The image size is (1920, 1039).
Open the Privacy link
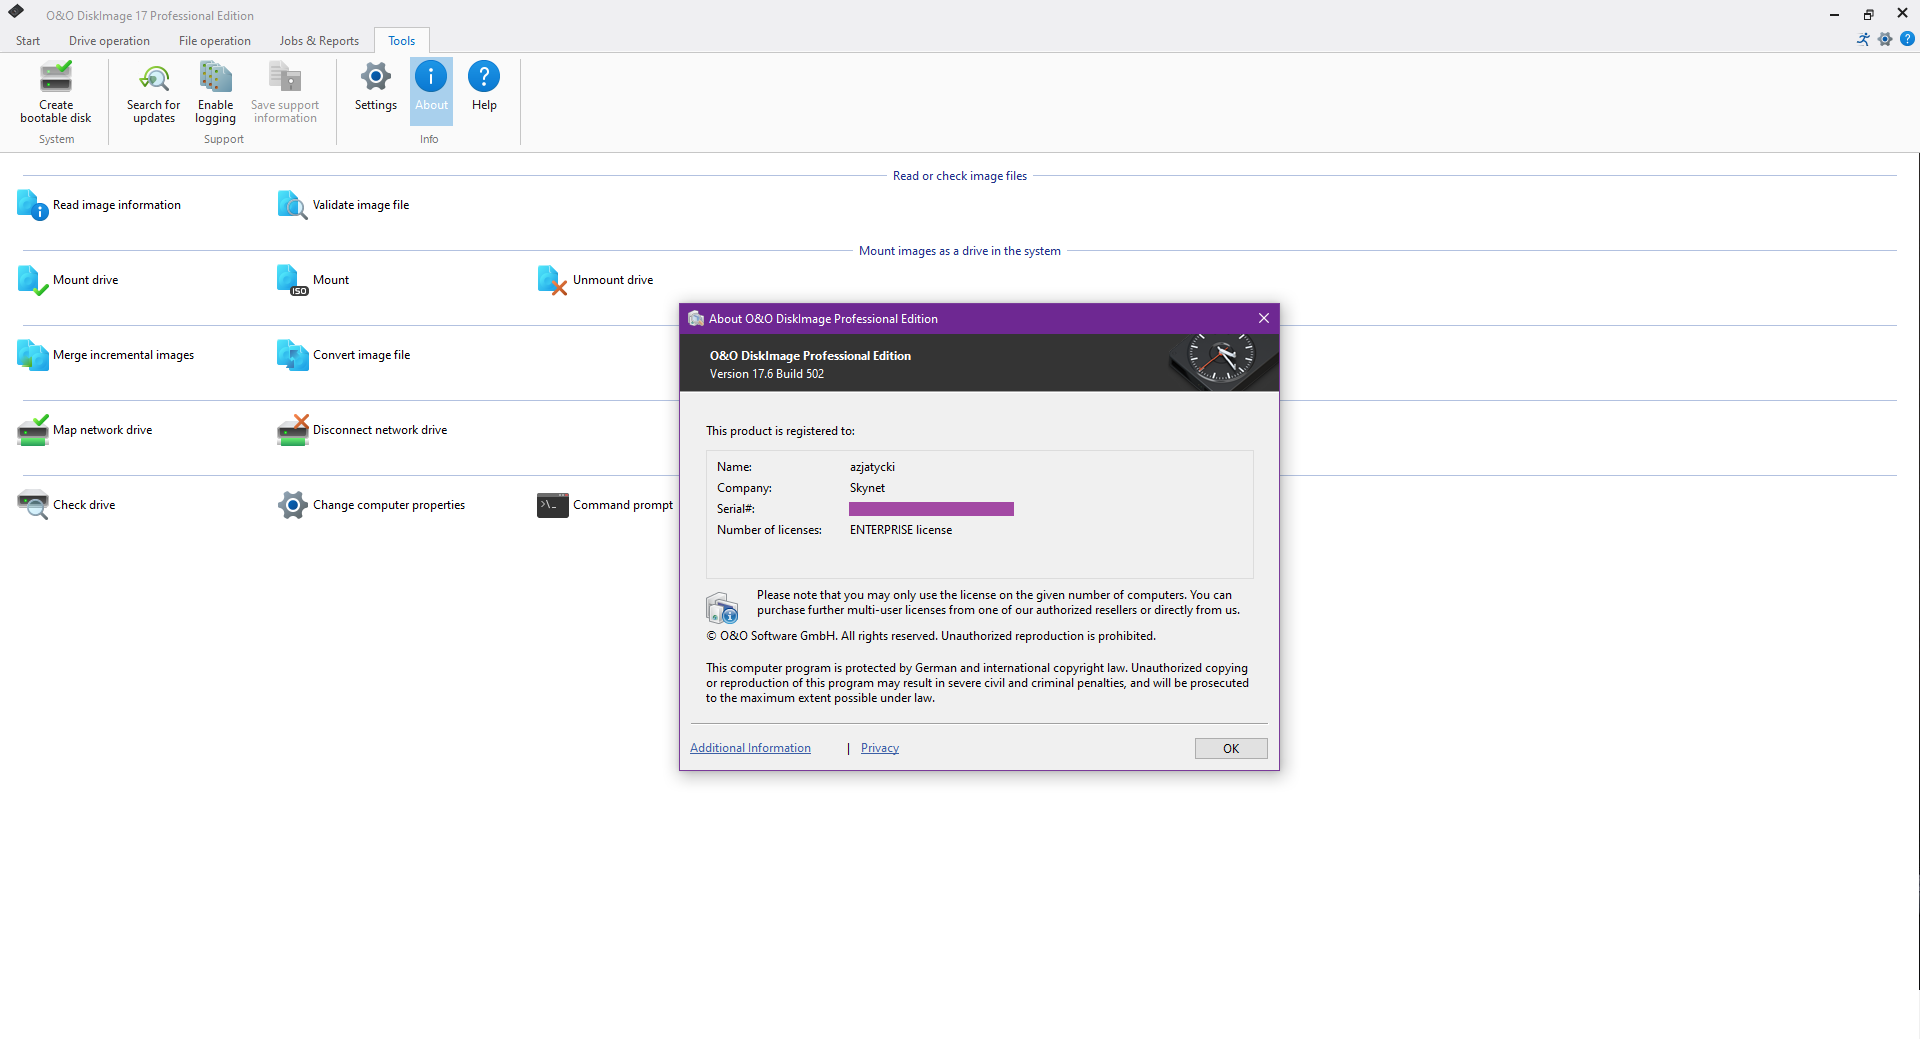click(880, 748)
